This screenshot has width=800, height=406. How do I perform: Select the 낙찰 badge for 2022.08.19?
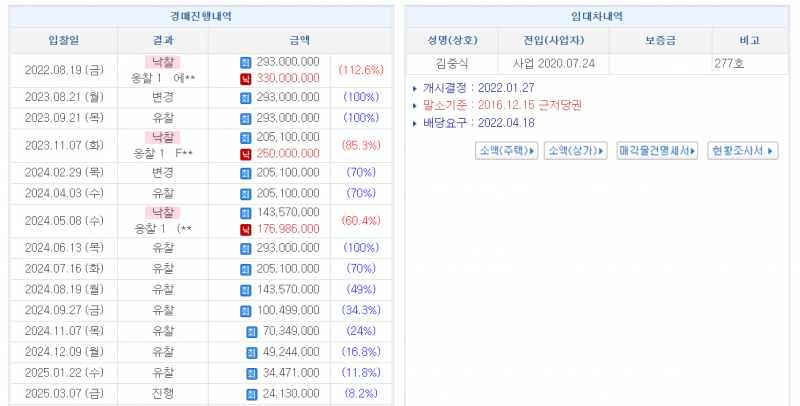click(x=162, y=62)
